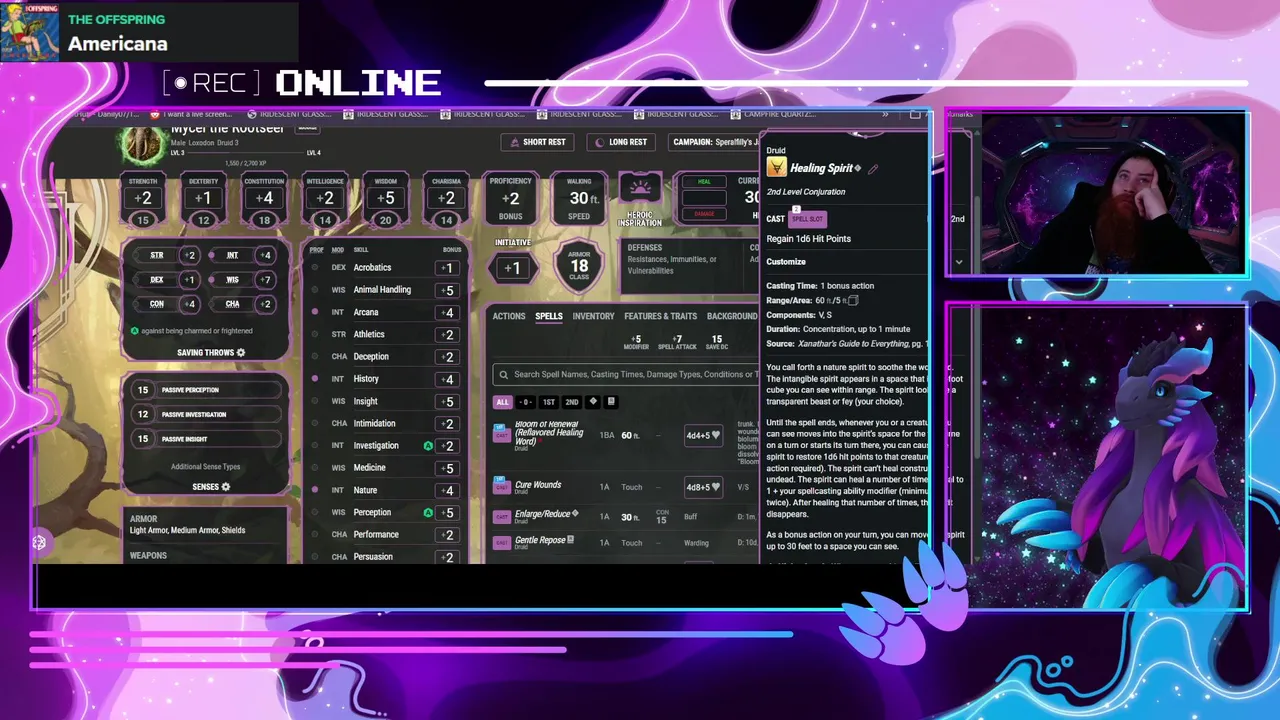Roll 4d8+5 healing for Cure Wounds
This screenshot has width=1280, height=720.
pos(703,487)
